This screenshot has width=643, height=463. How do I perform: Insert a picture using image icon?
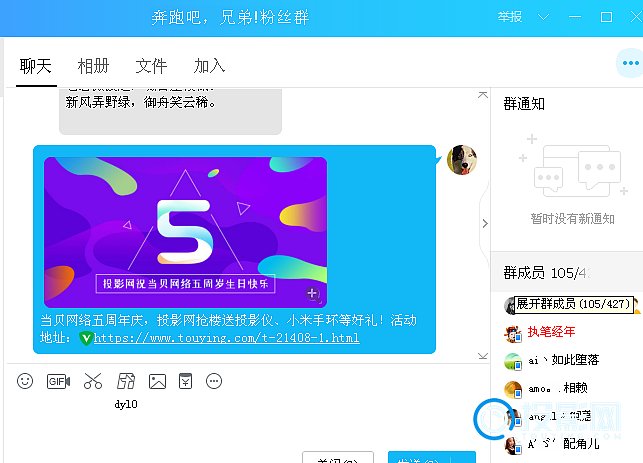click(157, 381)
